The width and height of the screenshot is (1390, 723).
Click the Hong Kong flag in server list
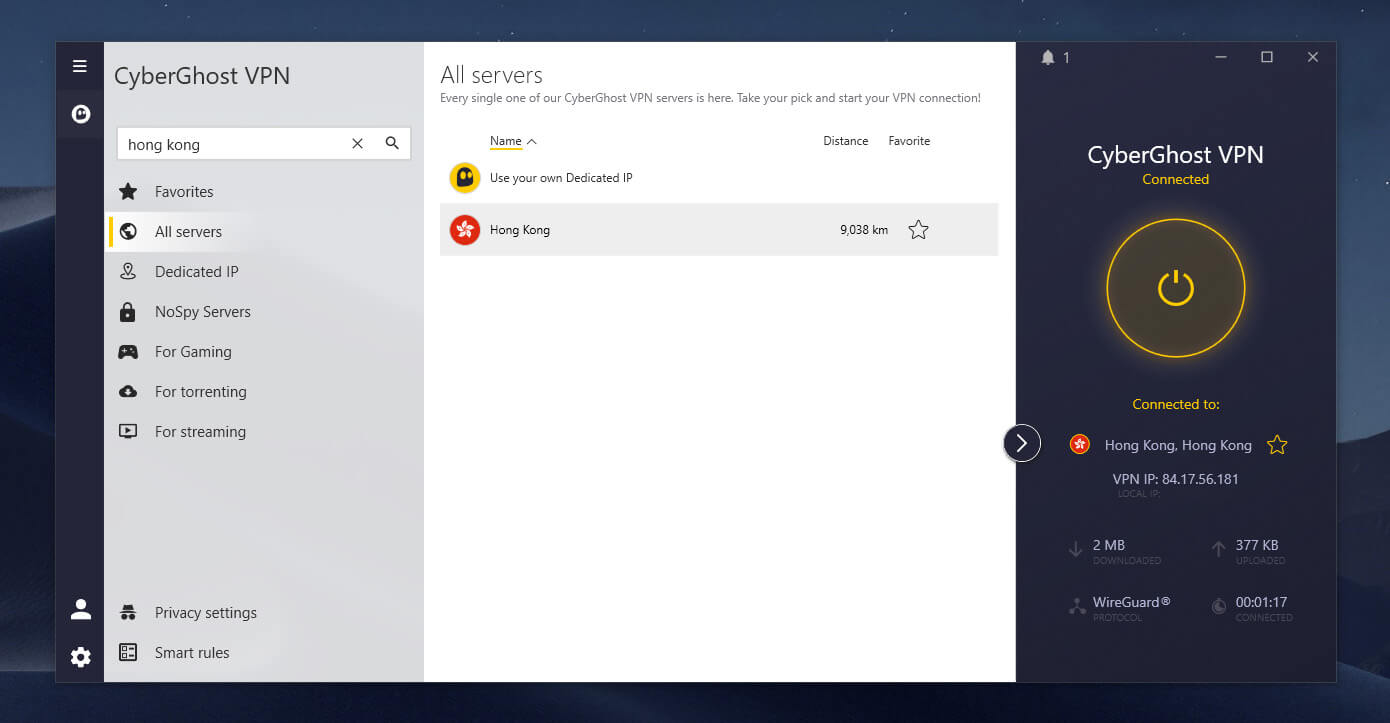tap(465, 230)
